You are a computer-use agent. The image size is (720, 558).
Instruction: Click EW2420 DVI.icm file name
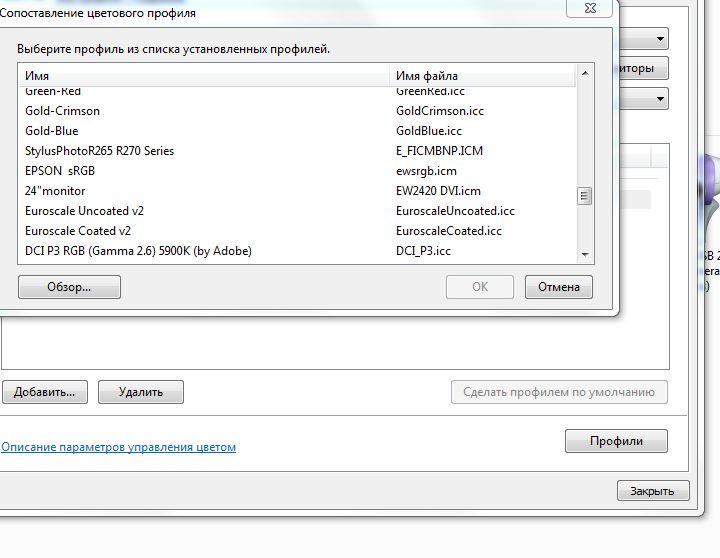[438, 191]
